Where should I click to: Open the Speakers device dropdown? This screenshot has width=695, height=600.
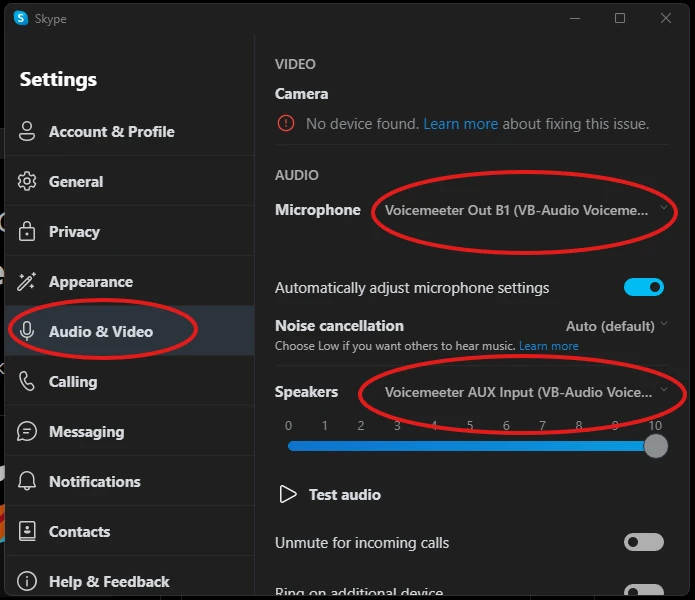click(525, 392)
